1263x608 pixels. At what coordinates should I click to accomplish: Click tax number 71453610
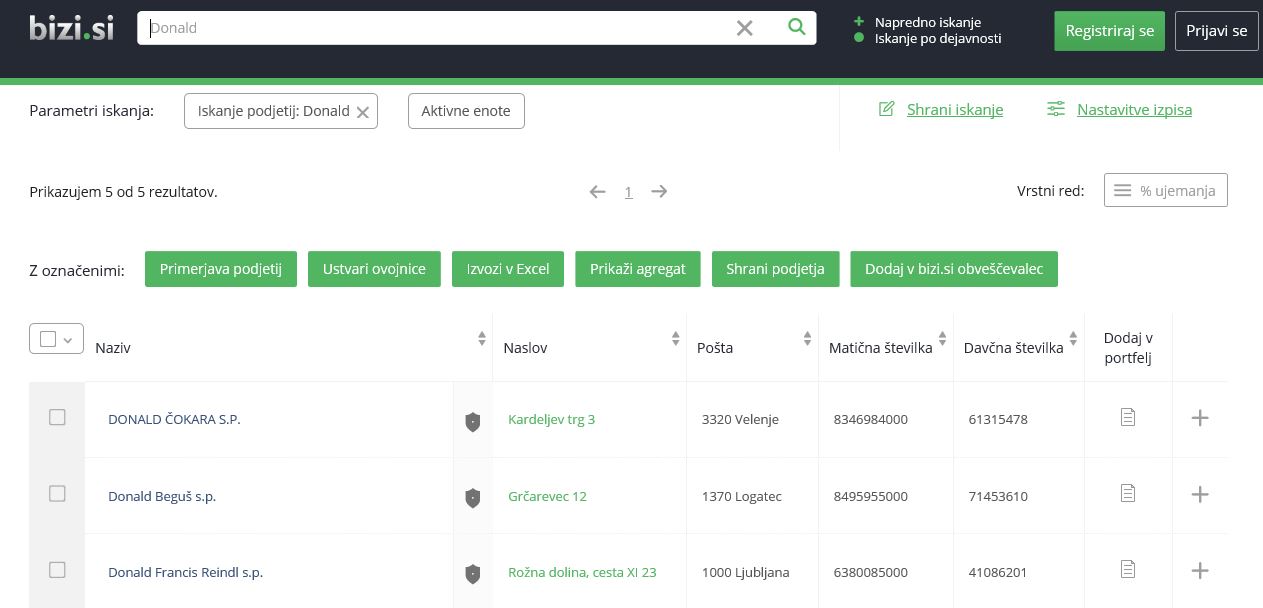pyautogui.click(x=998, y=496)
